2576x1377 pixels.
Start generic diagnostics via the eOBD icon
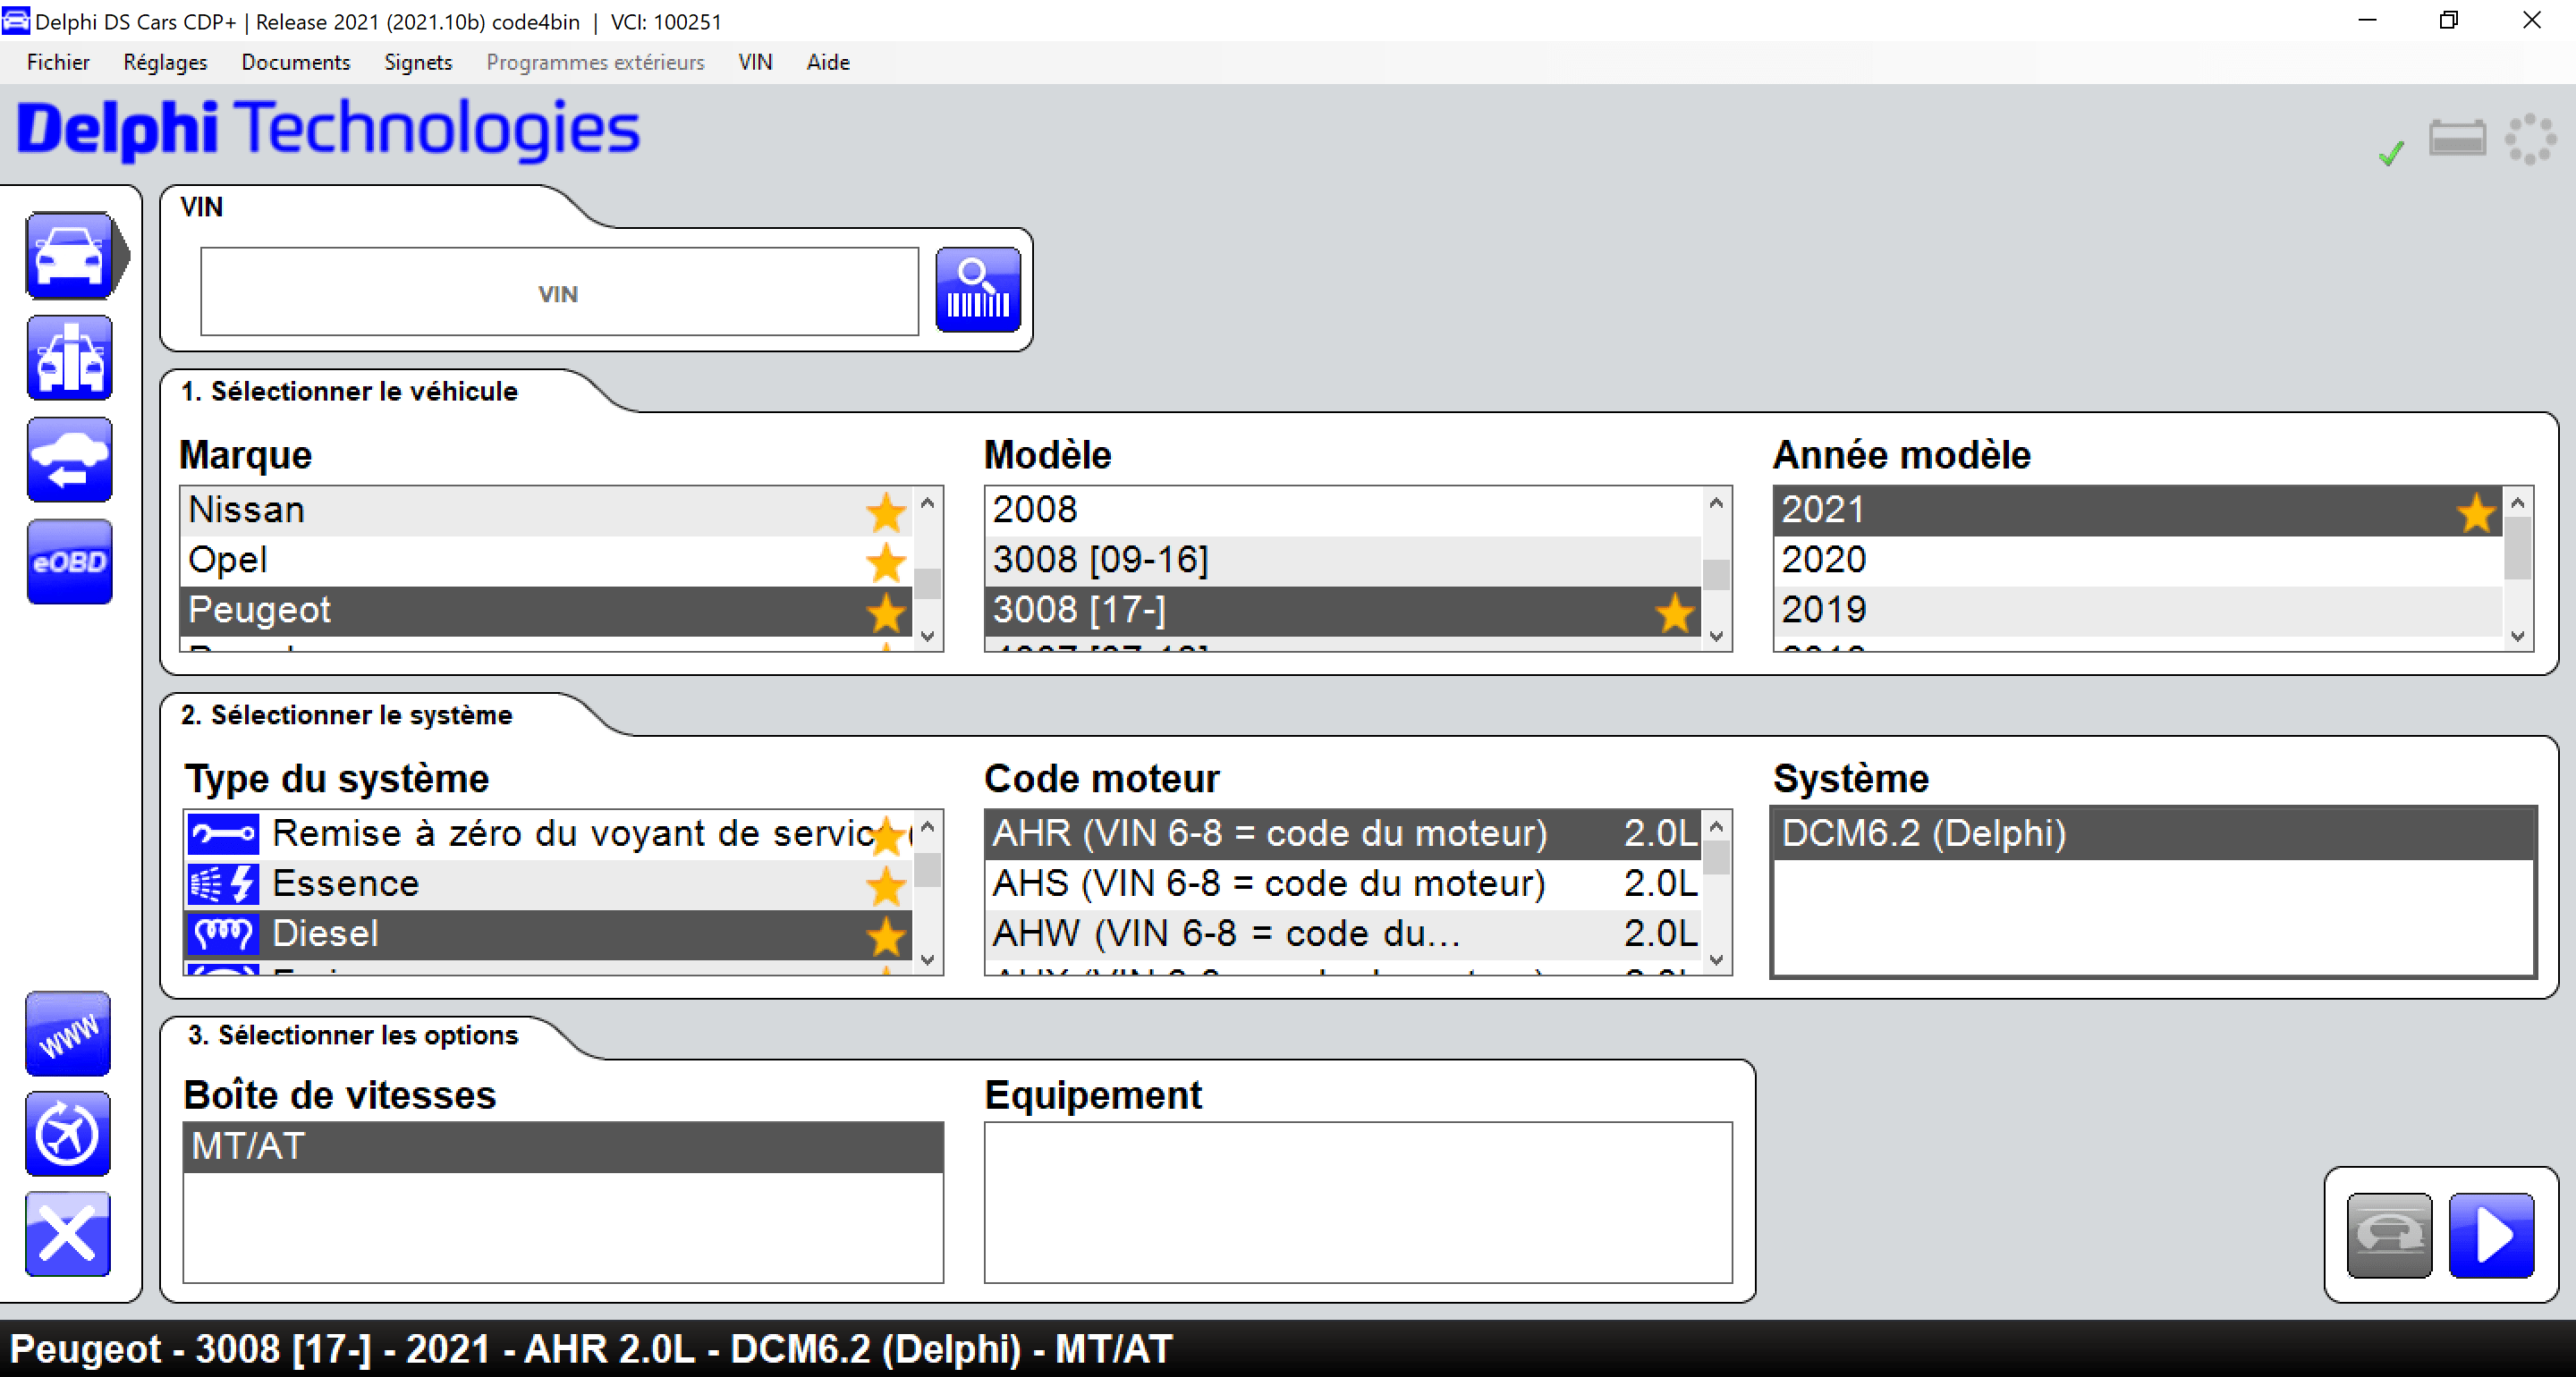tap(69, 561)
